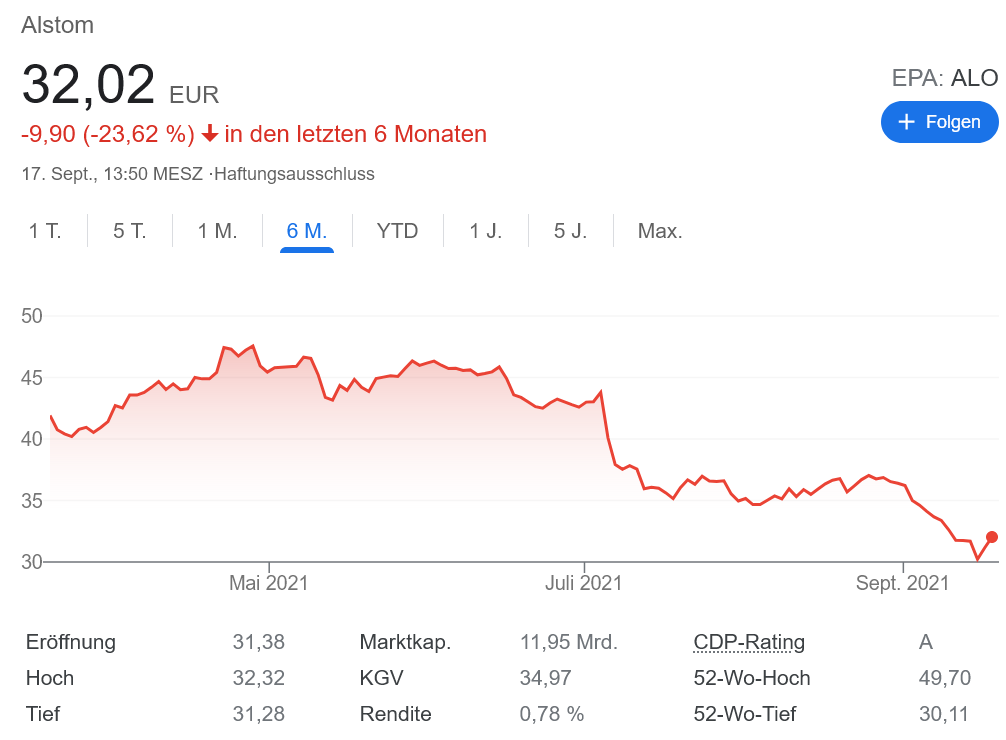Viewport: 1006px width, 740px height.
Task: Click the Sept. 2021 axis label
Action: 902,583
